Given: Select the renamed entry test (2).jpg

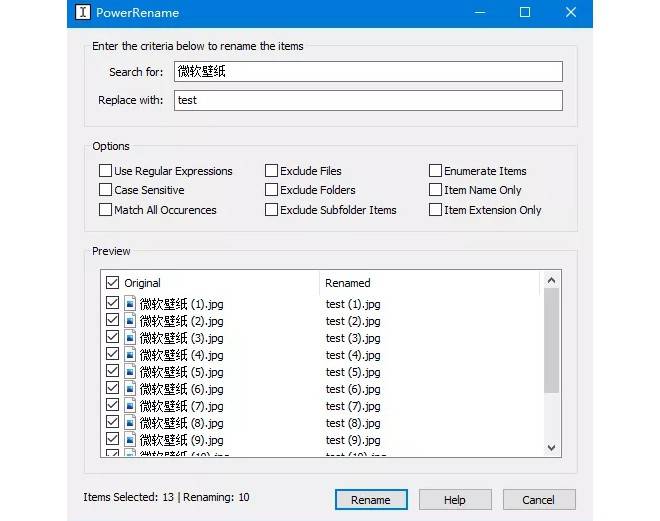Looking at the screenshot, I should click(x=353, y=321).
